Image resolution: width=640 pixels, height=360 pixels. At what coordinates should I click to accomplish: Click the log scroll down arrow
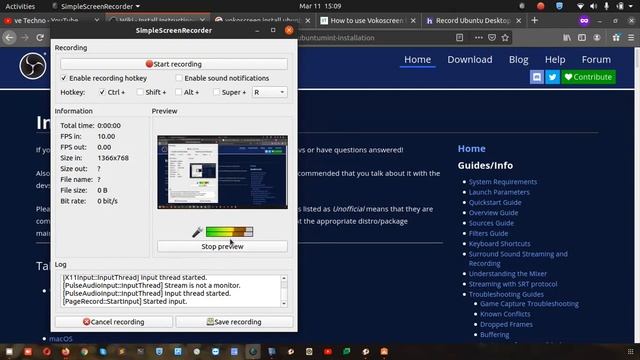pos(284,303)
